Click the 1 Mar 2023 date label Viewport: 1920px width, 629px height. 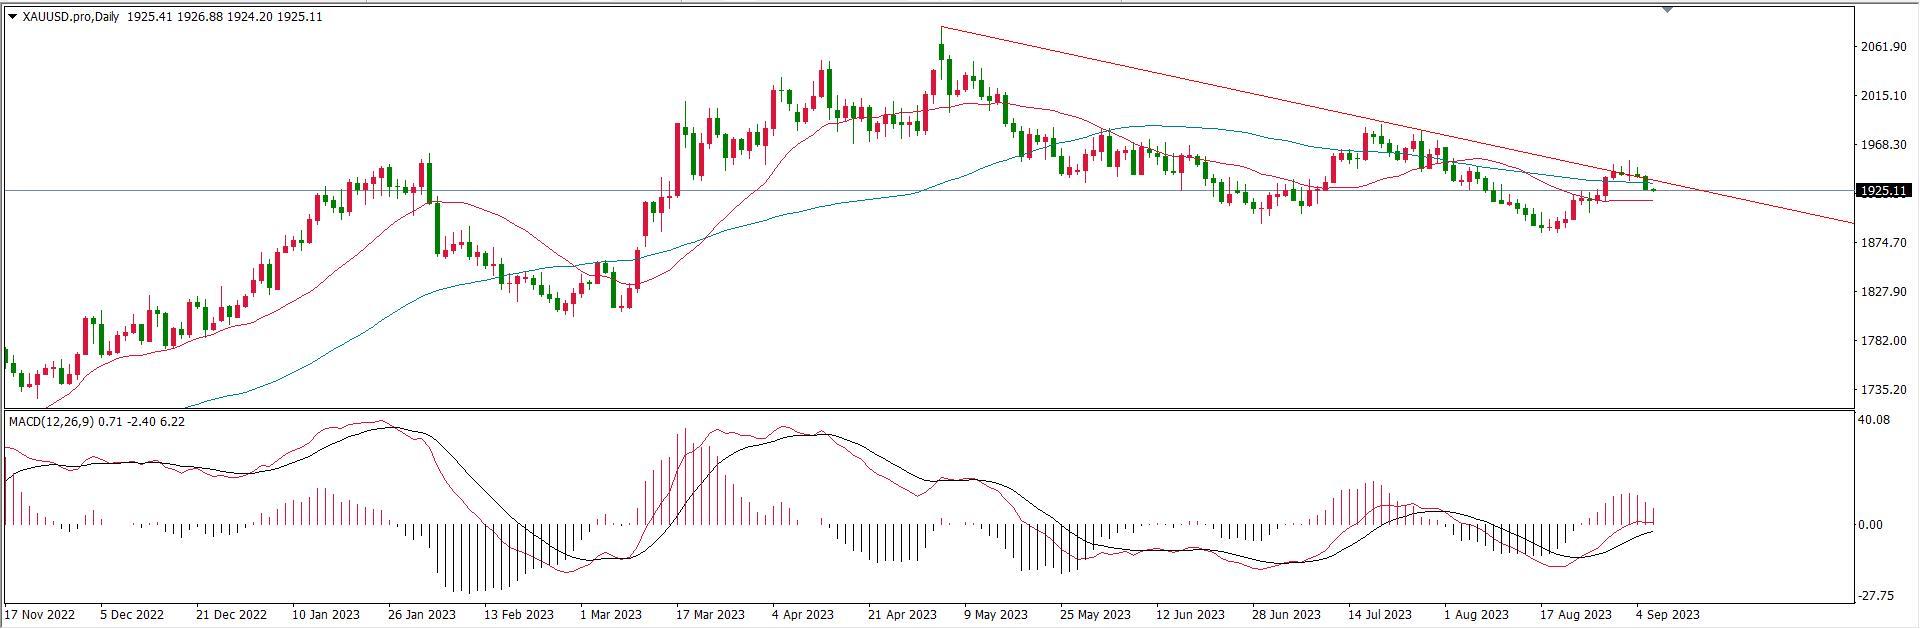coord(610,614)
